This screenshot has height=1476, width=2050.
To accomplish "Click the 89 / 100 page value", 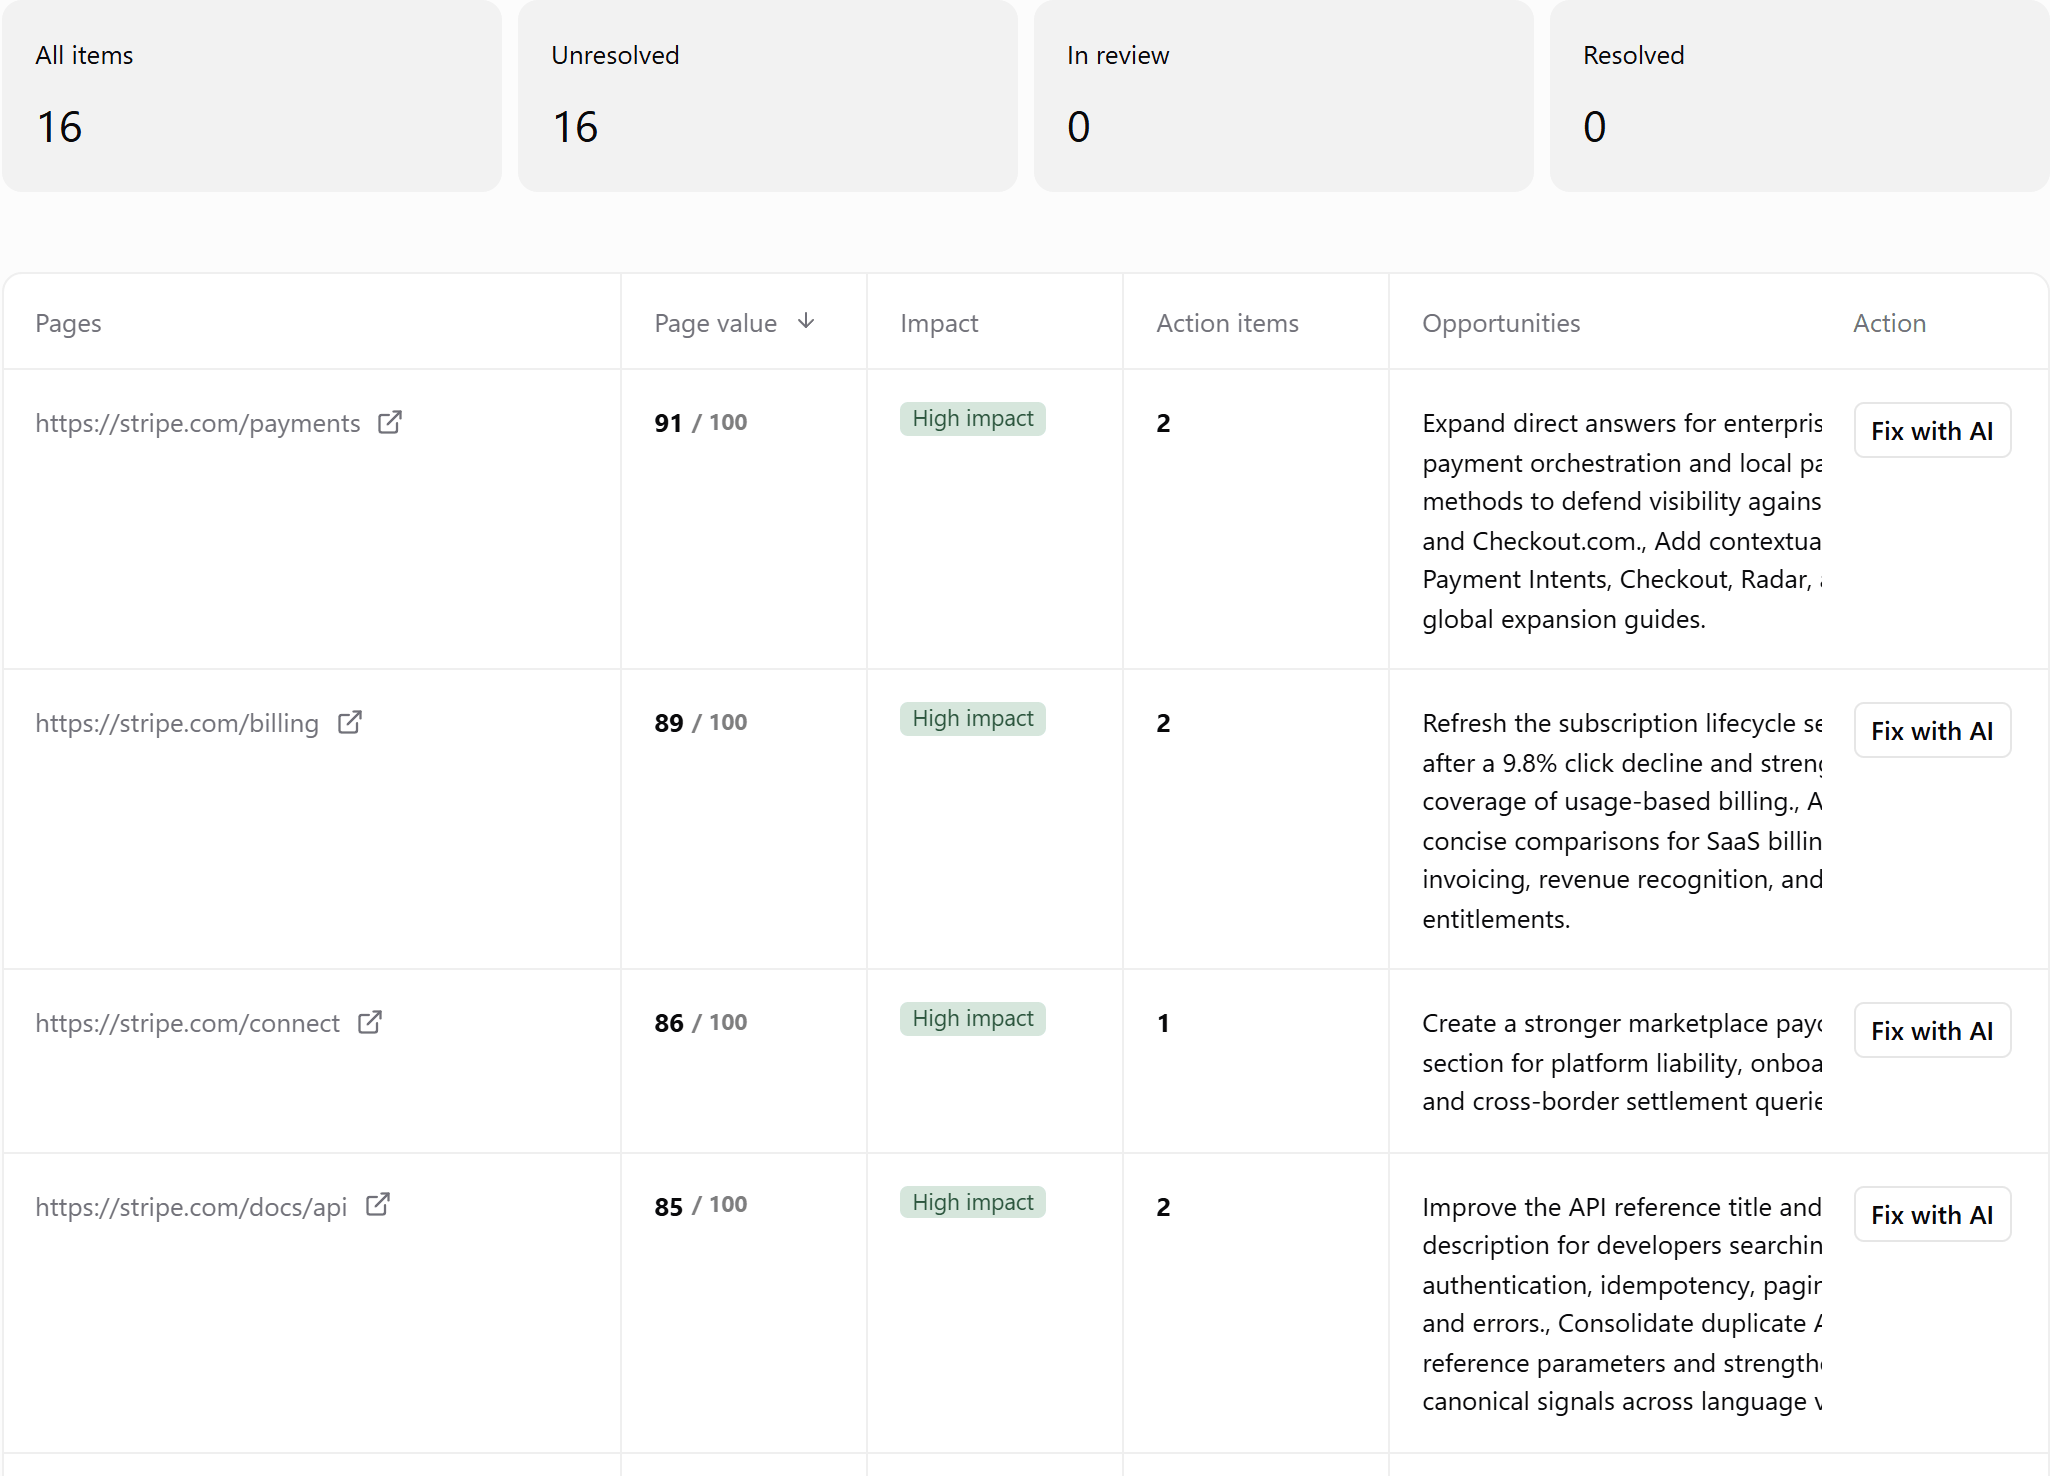I will pos(700,722).
